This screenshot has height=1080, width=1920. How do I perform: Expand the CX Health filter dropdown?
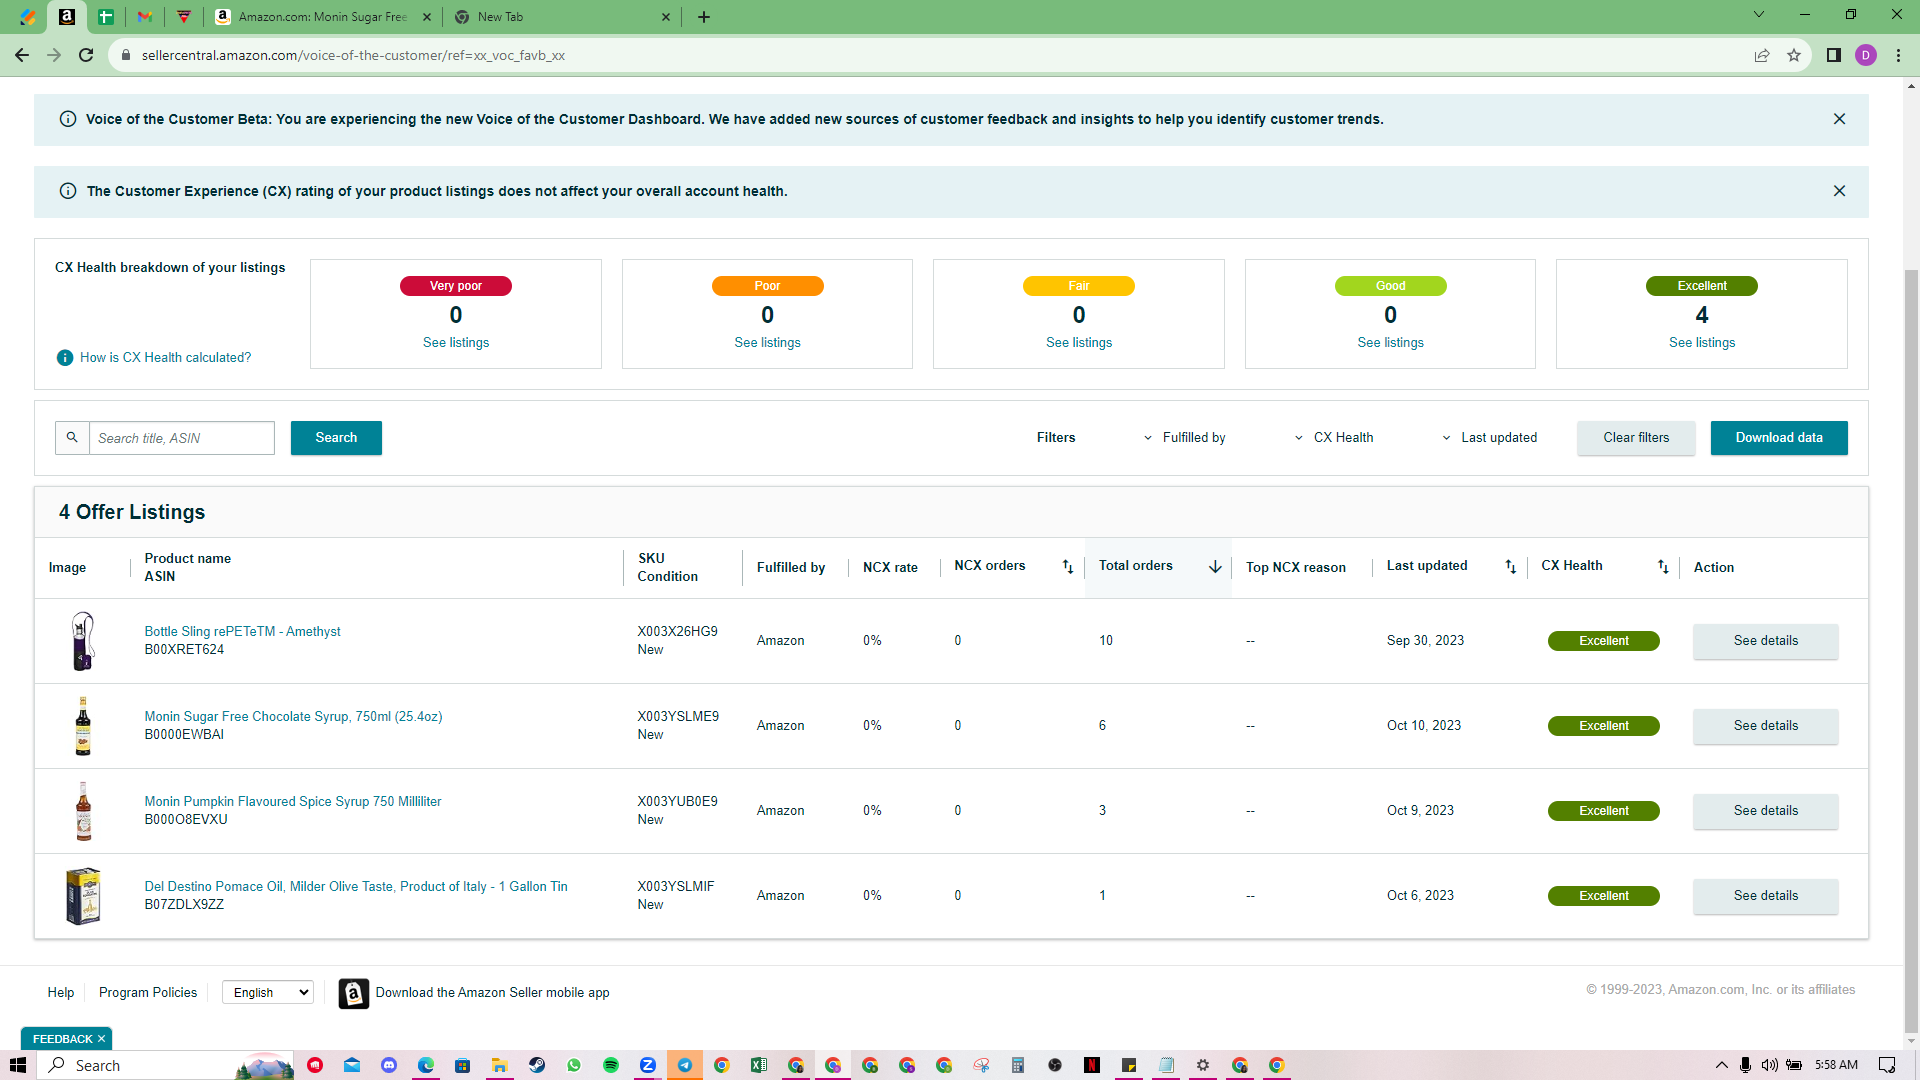[1333, 438]
